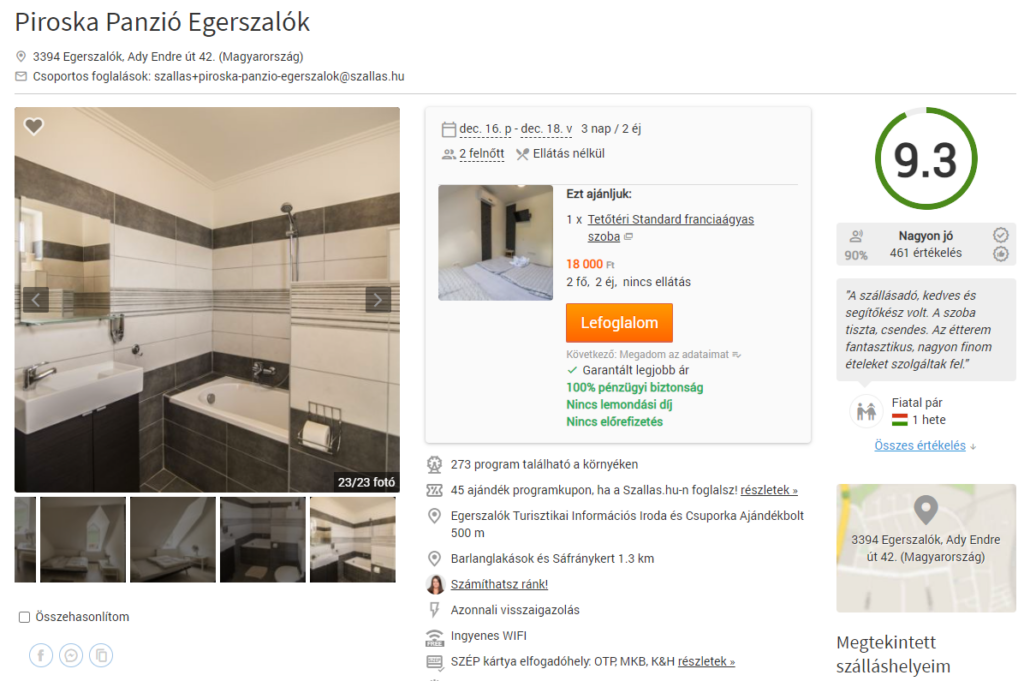
Task: Open recommended room preview photo
Action: [496, 243]
